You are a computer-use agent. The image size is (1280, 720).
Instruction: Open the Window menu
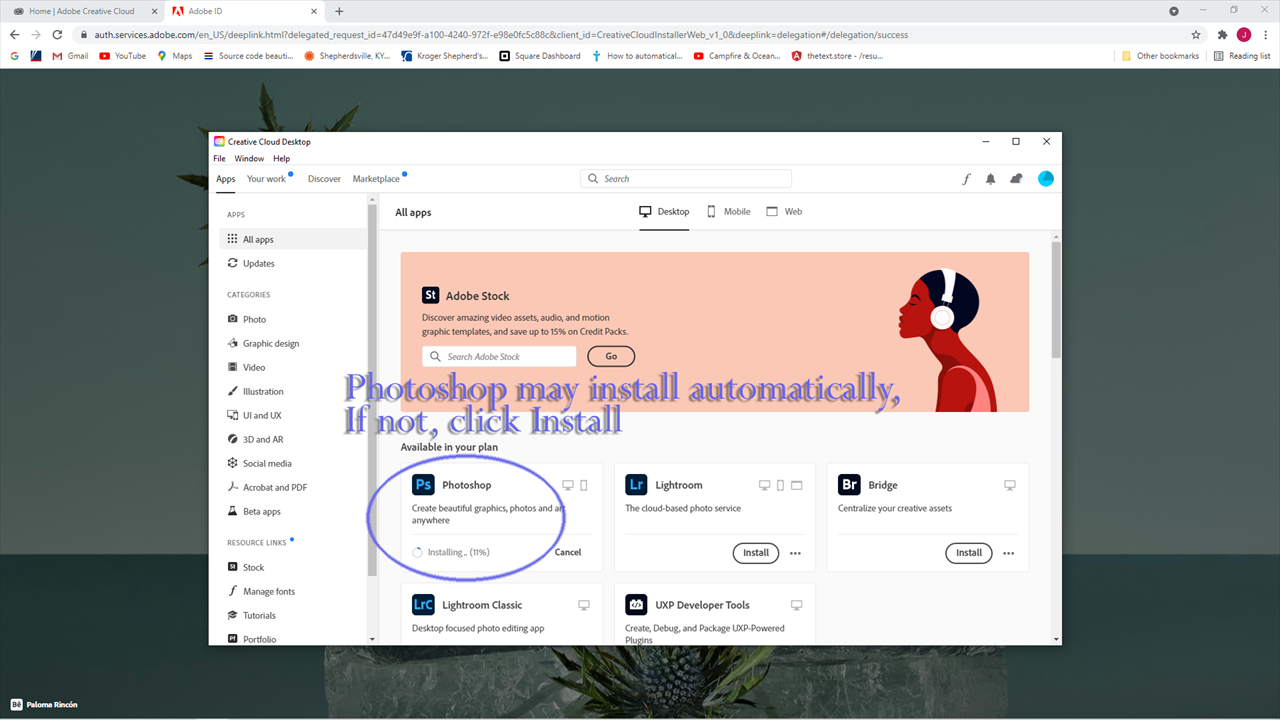[x=249, y=158]
